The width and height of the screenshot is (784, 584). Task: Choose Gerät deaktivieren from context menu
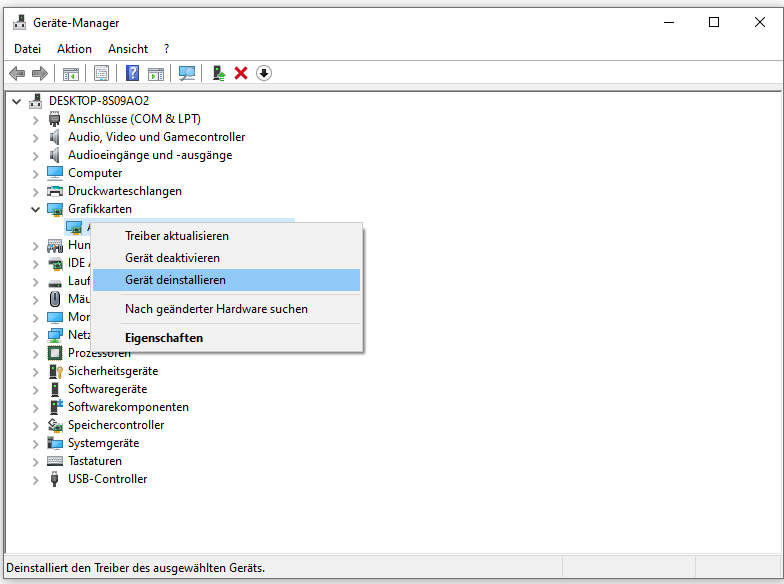click(226, 258)
